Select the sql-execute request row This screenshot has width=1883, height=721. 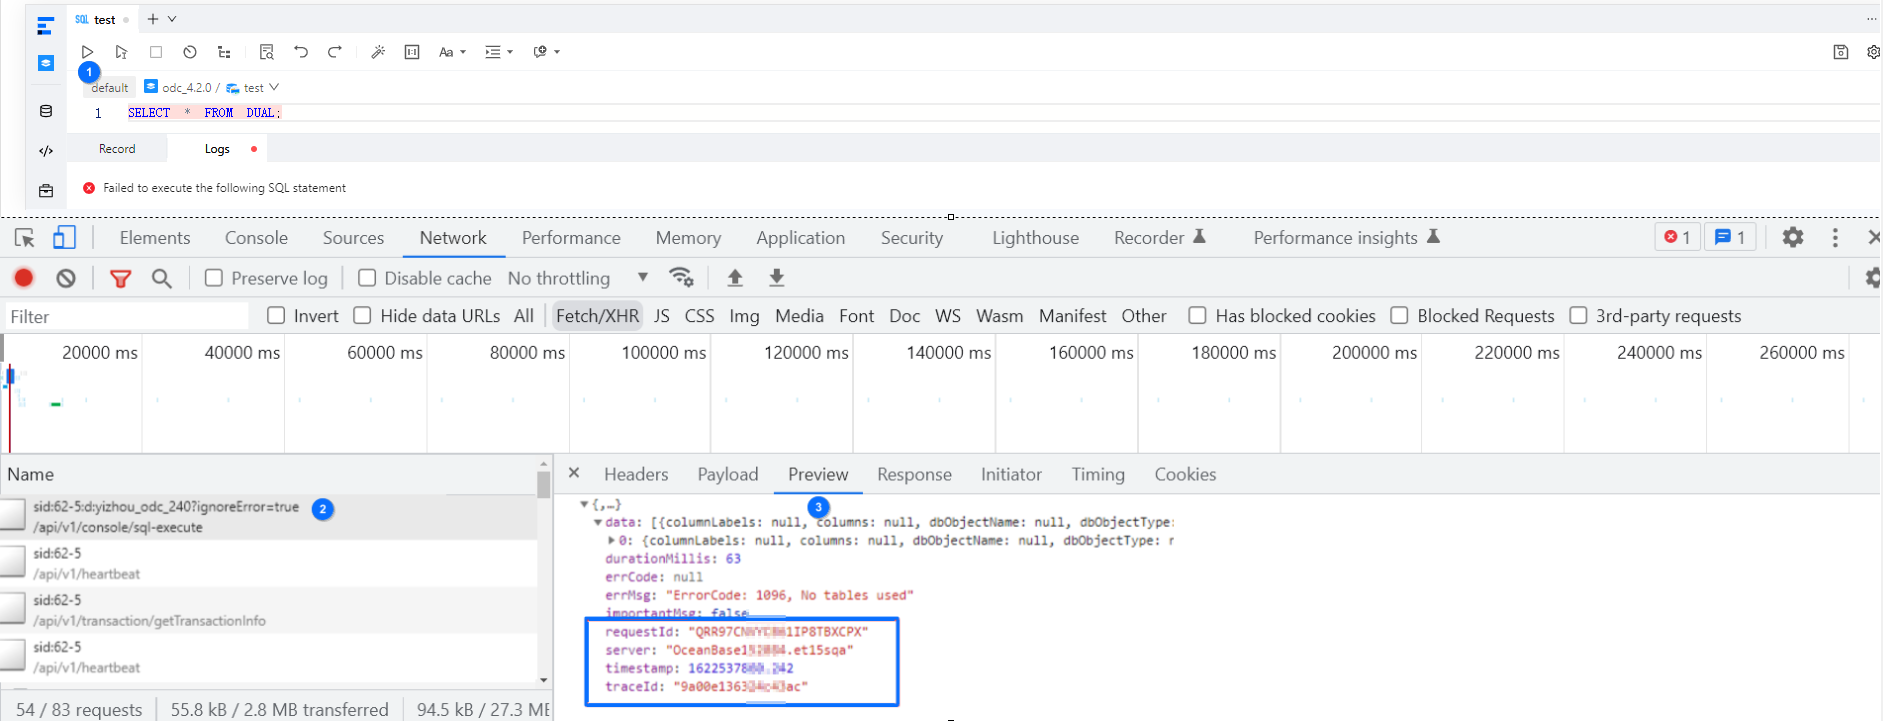click(167, 517)
